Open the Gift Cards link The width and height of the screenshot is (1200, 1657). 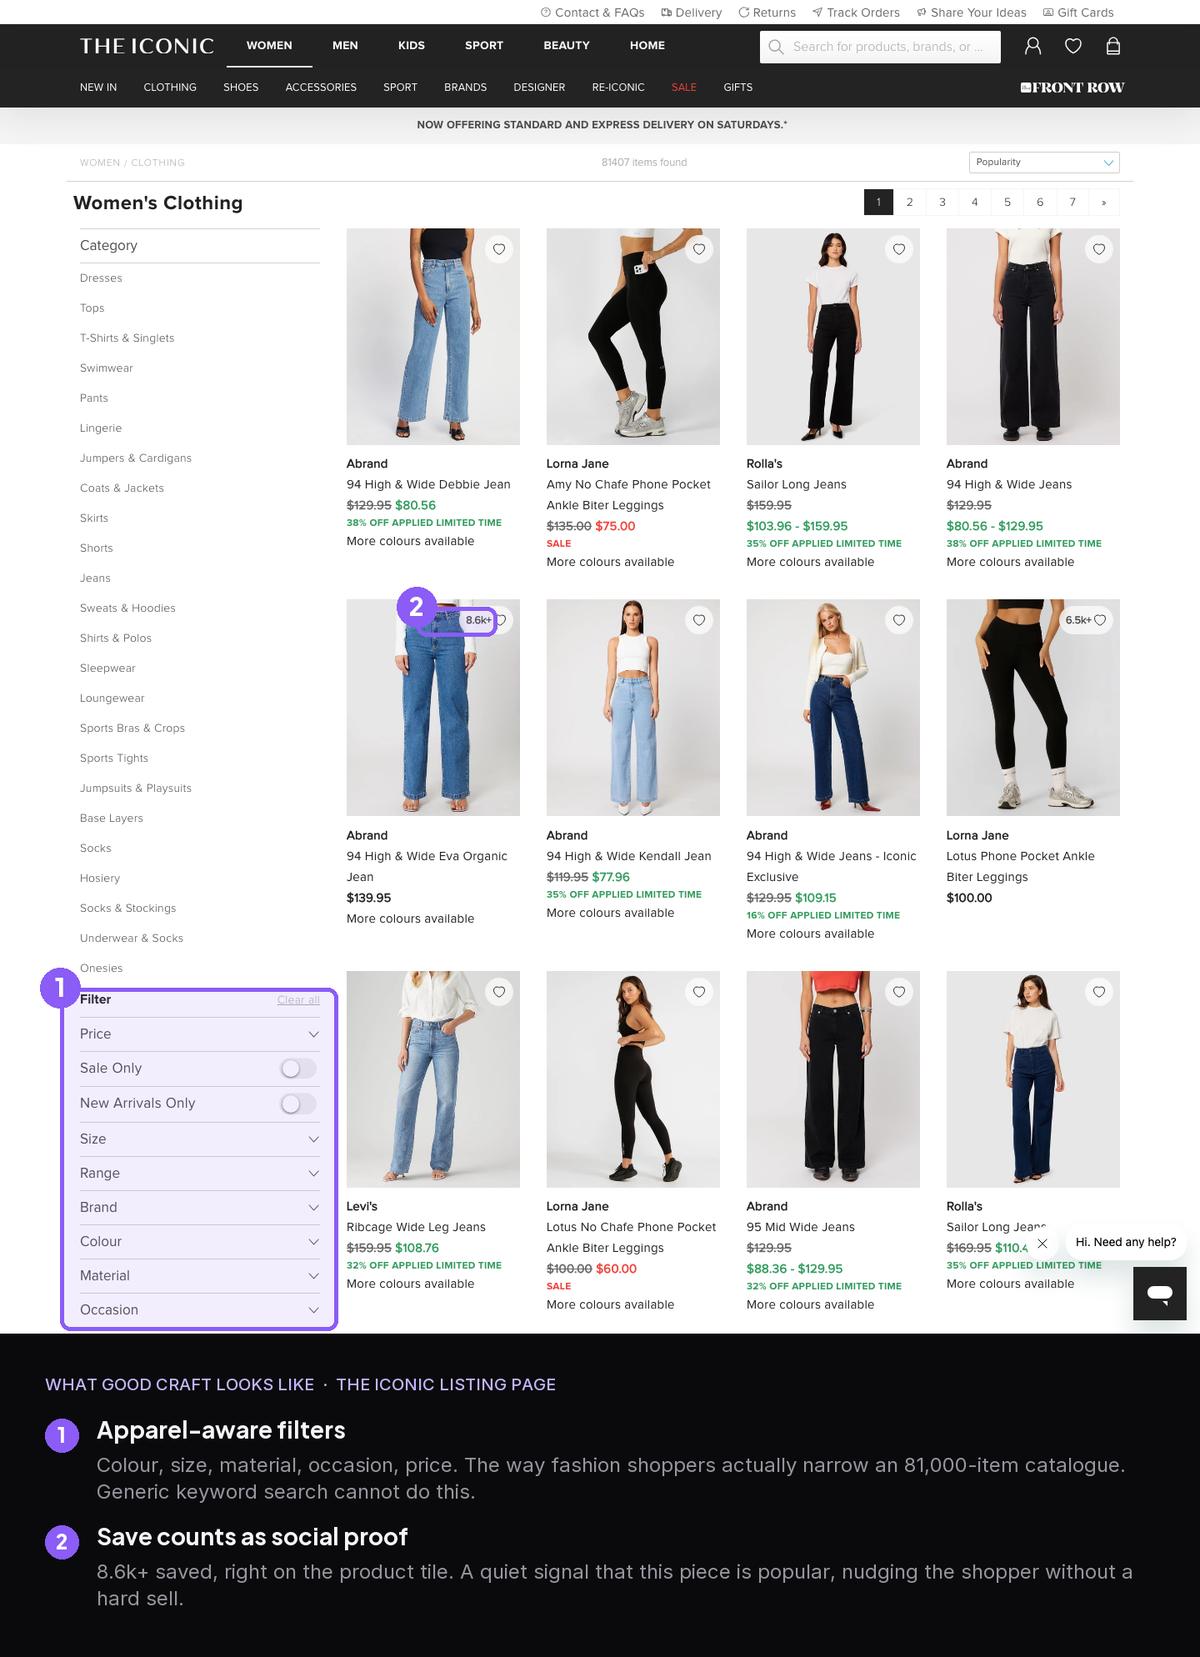(1078, 13)
